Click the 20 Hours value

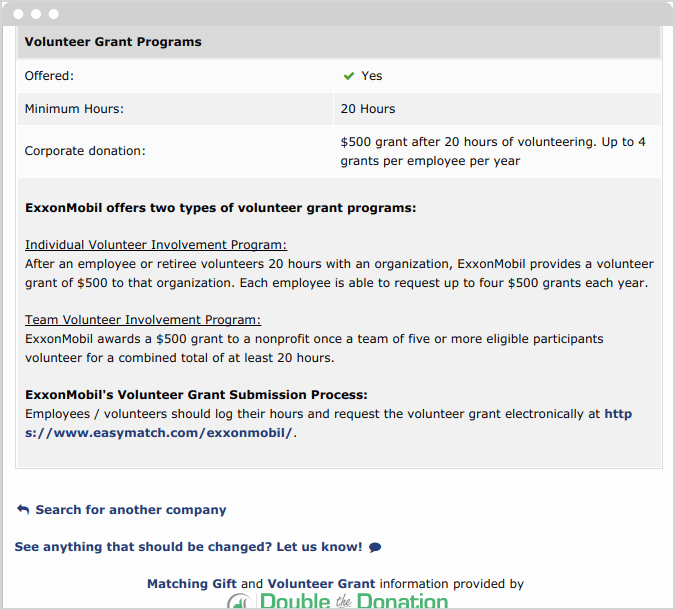tap(368, 109)
